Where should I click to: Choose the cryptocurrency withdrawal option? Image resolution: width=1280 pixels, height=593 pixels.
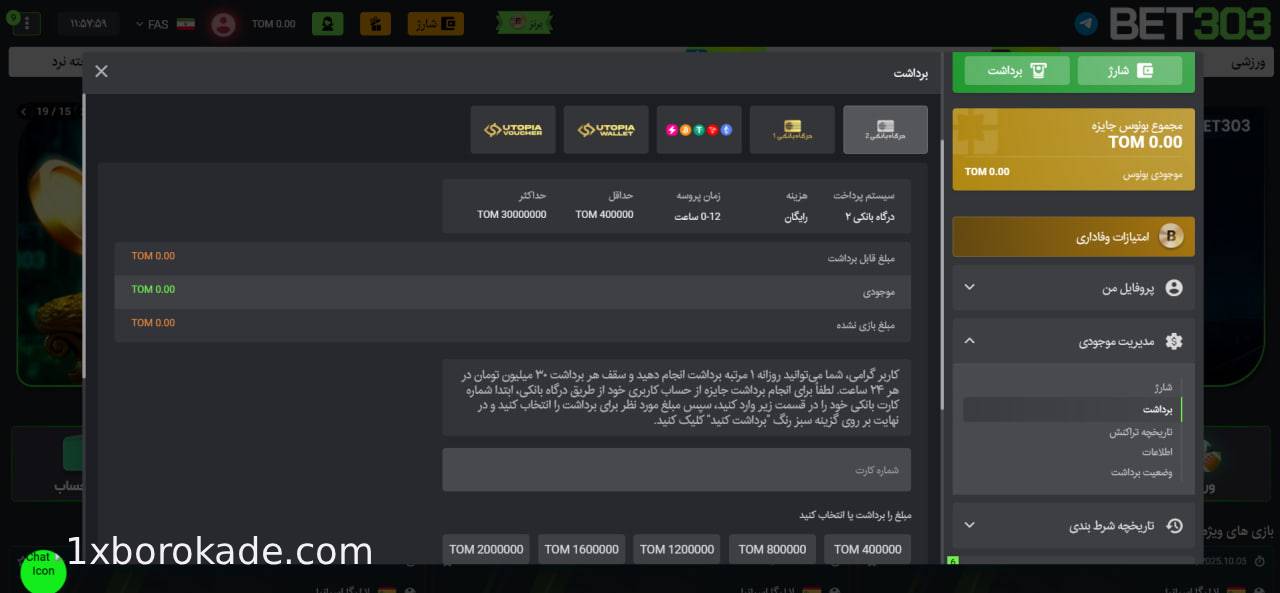click(699, 130)
